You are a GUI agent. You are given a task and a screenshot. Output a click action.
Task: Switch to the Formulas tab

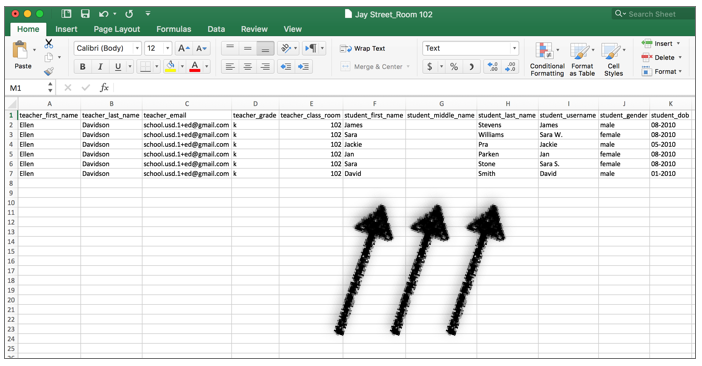click(174, 29)
